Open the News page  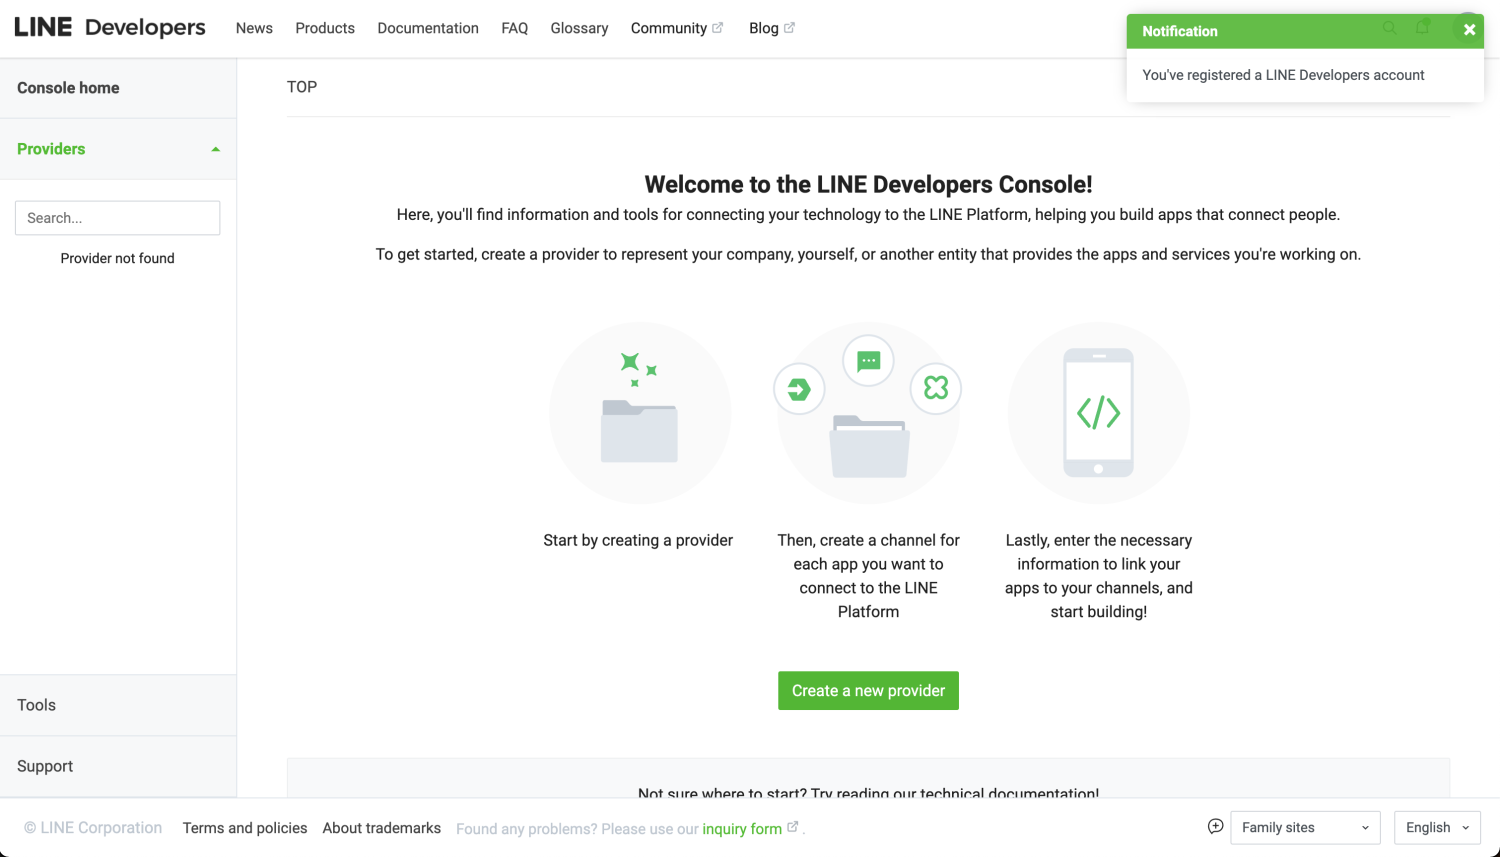254,28
